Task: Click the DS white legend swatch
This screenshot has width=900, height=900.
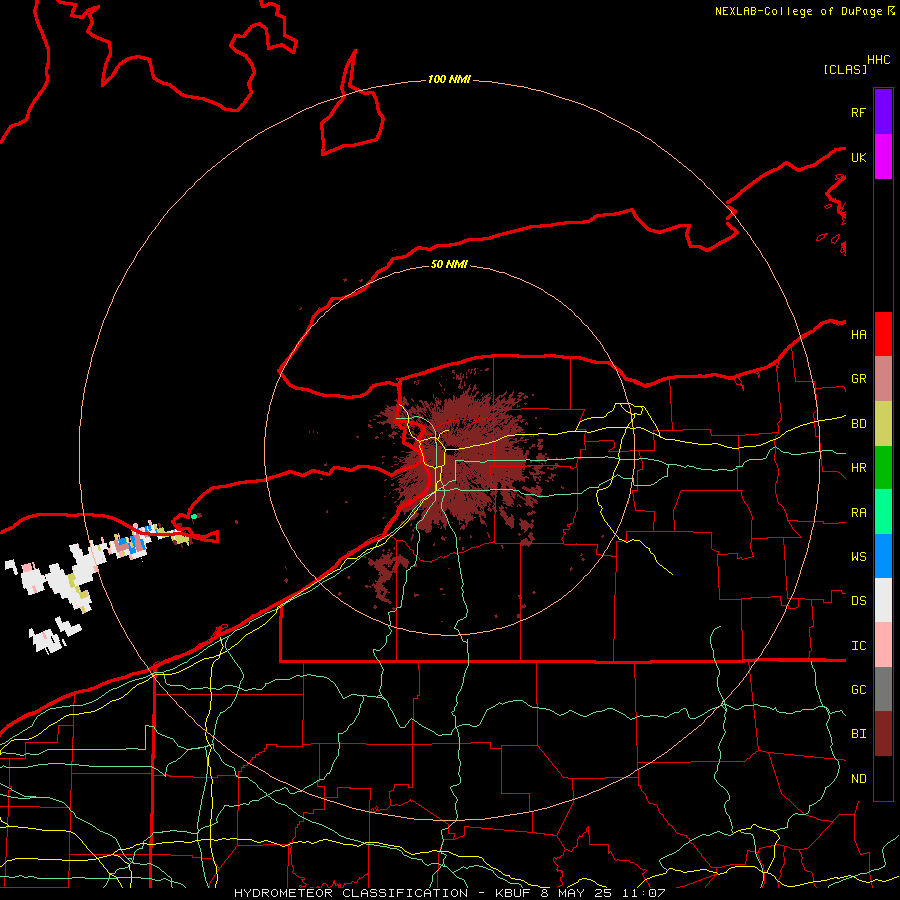Action: [x=883, y=600]
